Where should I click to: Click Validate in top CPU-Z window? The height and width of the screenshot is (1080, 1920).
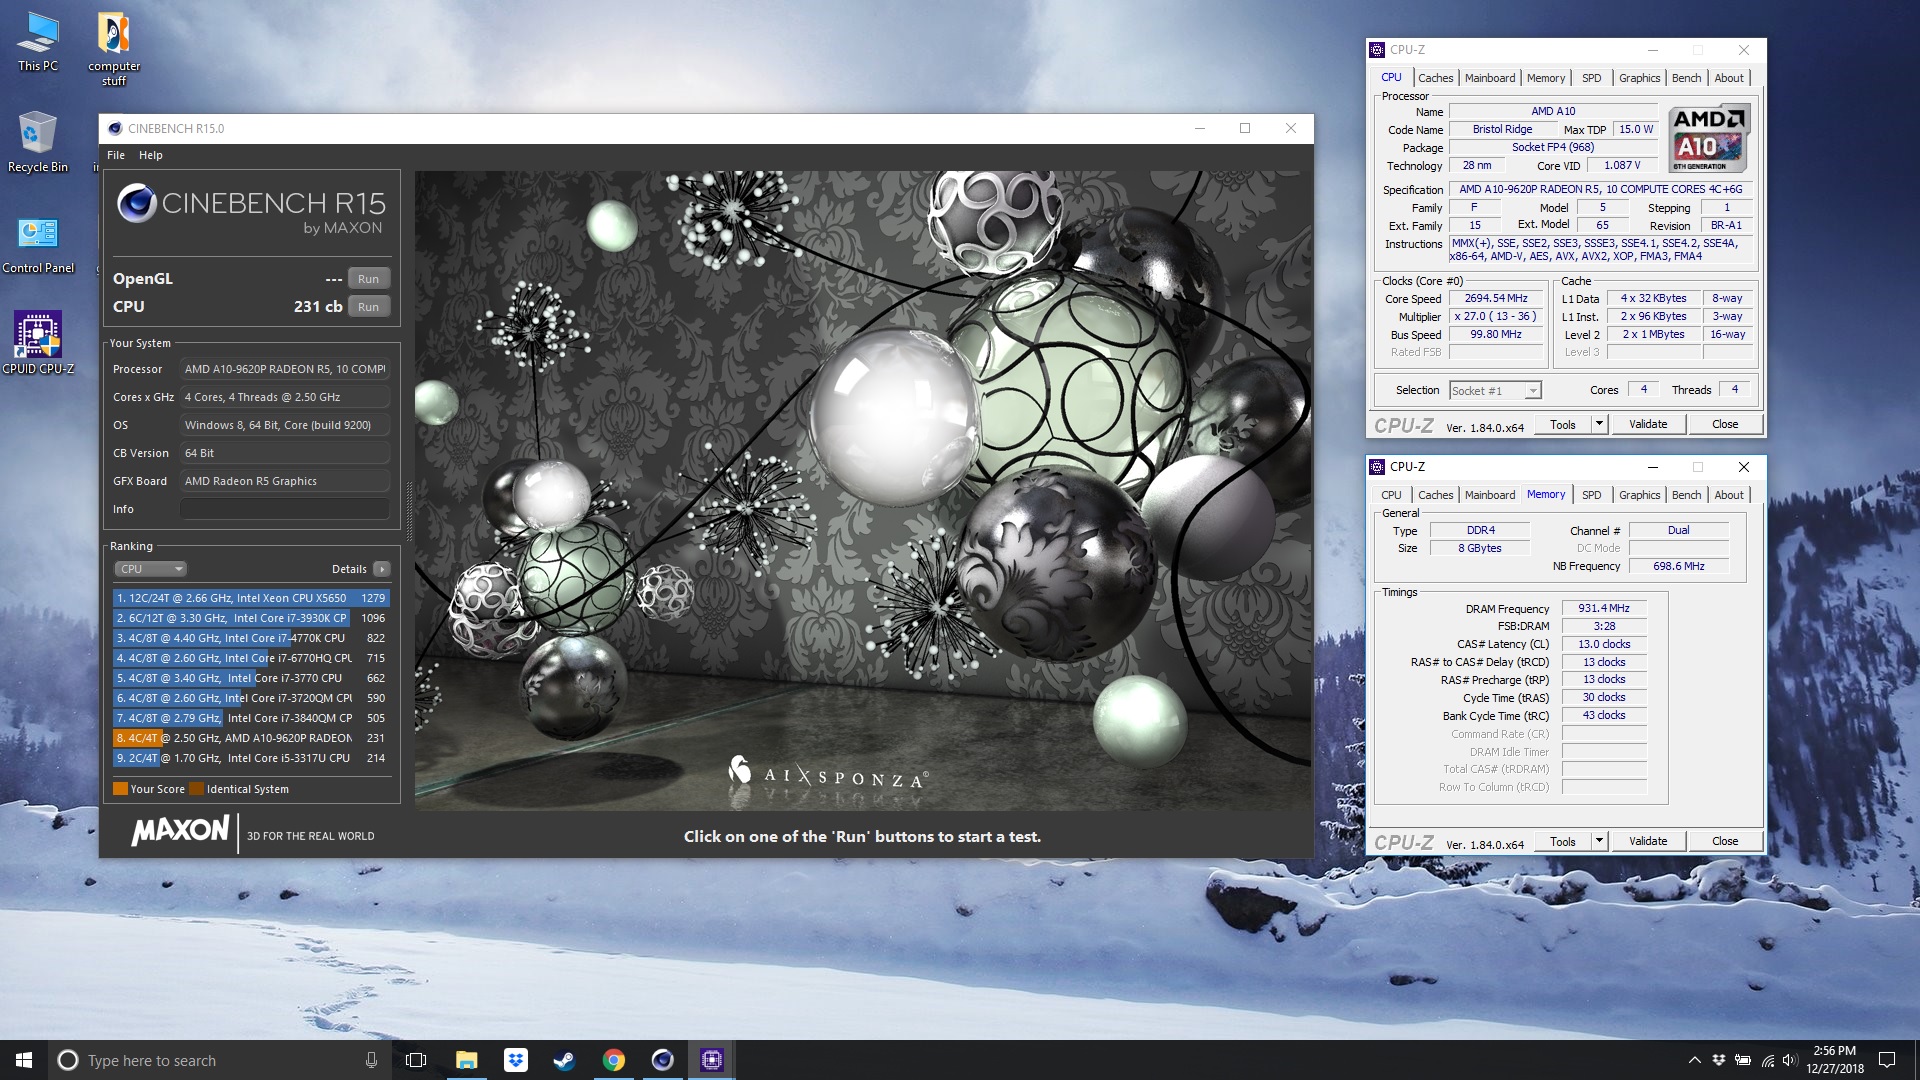coord(1648,424)
